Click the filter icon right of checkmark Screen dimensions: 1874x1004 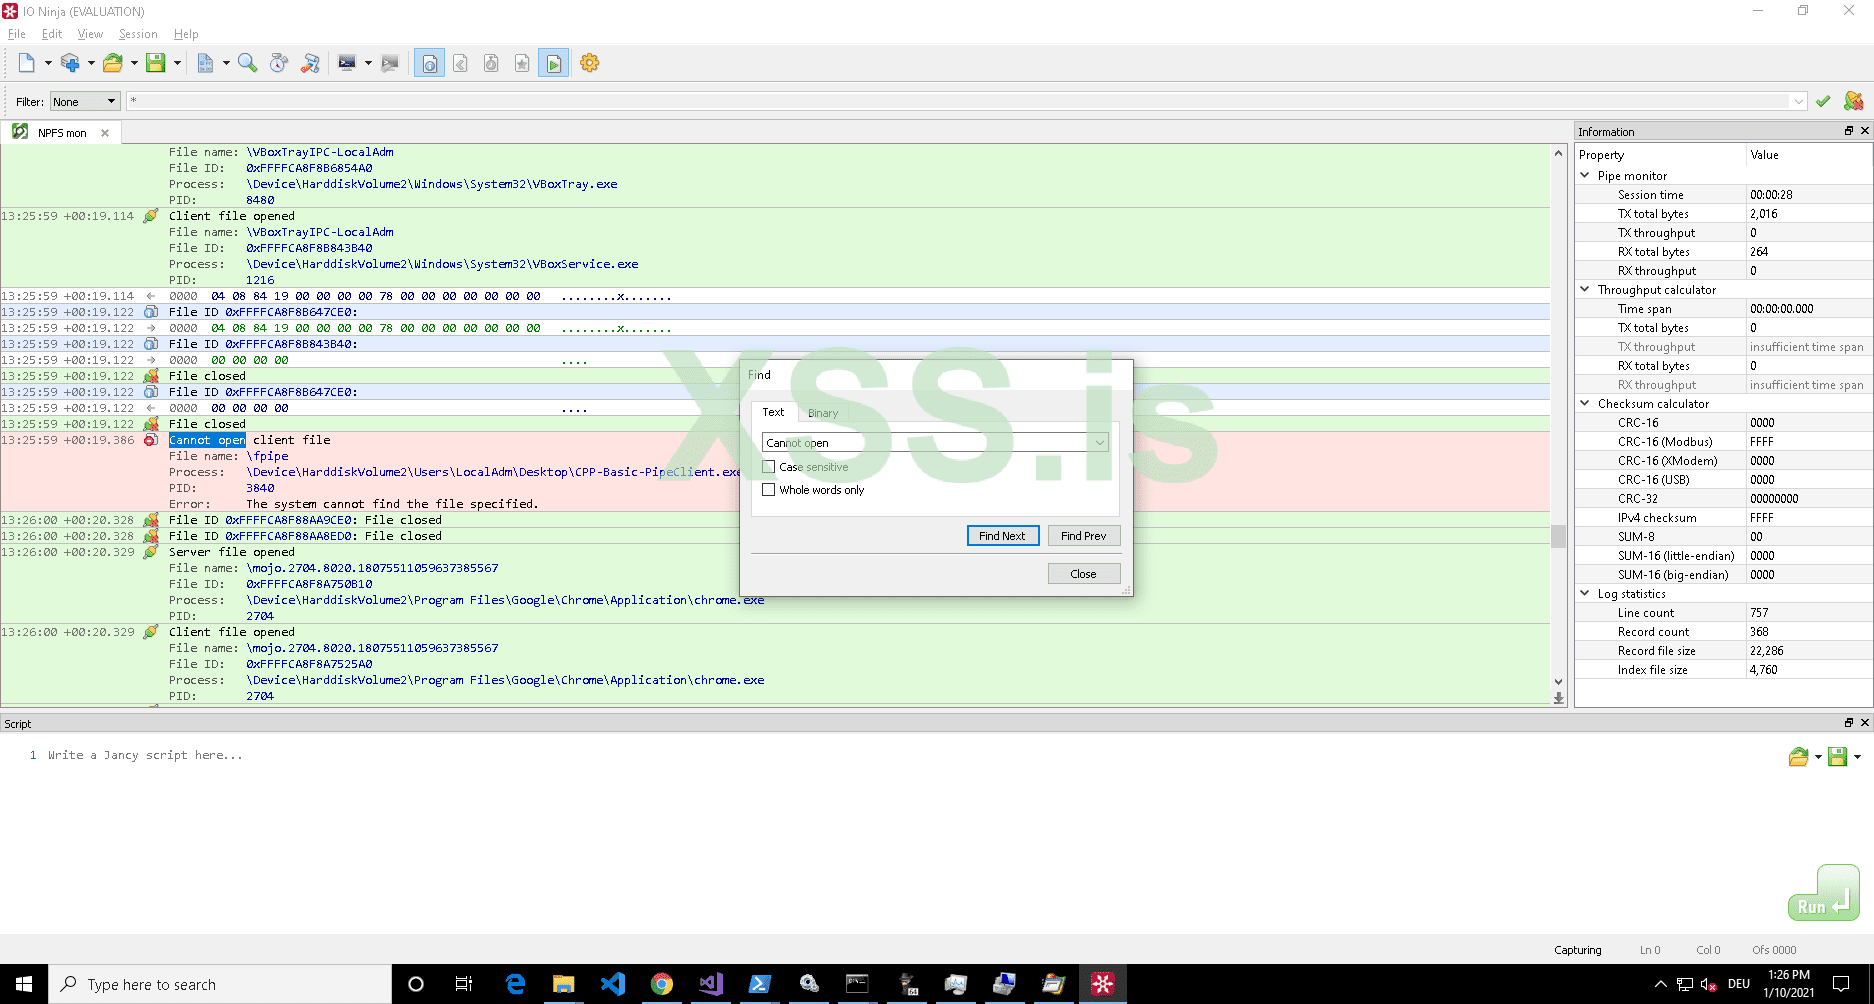[1853, 101]
